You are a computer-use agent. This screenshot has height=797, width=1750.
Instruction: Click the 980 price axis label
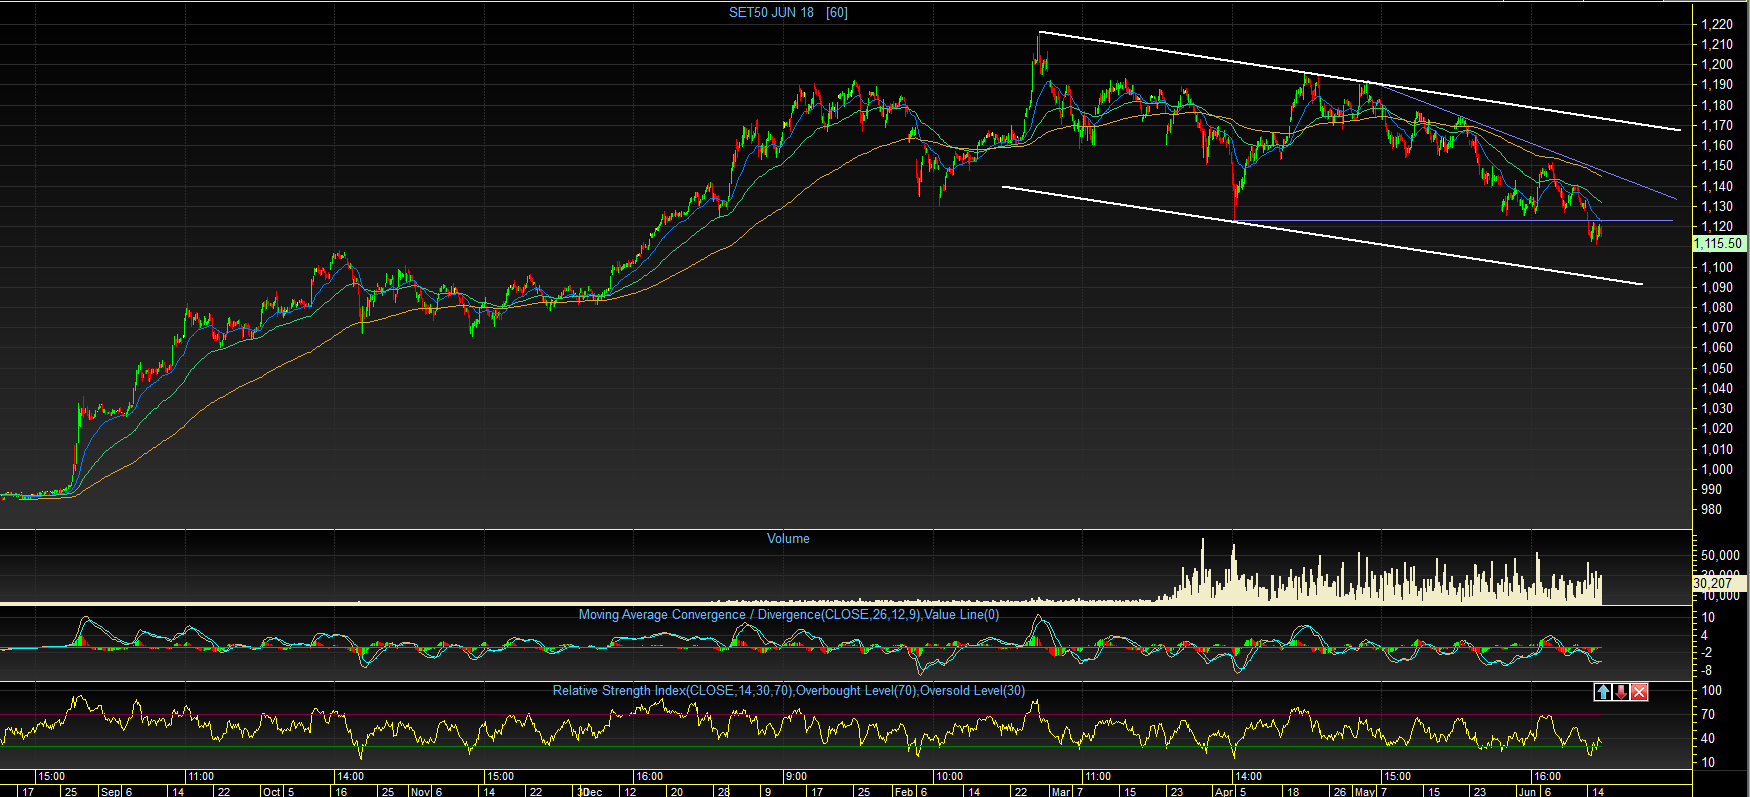(x=1712, y=509)
